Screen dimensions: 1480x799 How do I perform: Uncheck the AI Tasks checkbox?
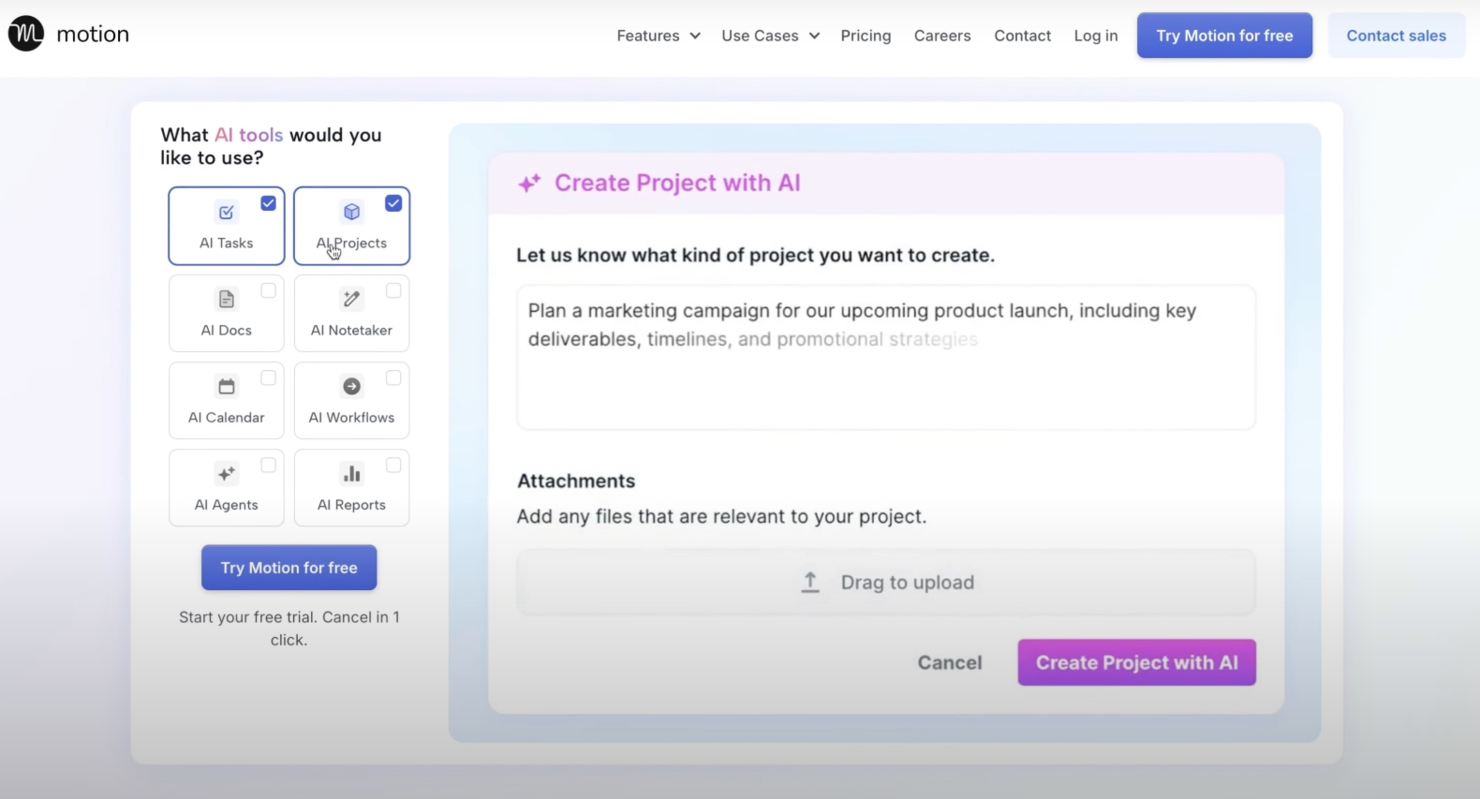268,203
